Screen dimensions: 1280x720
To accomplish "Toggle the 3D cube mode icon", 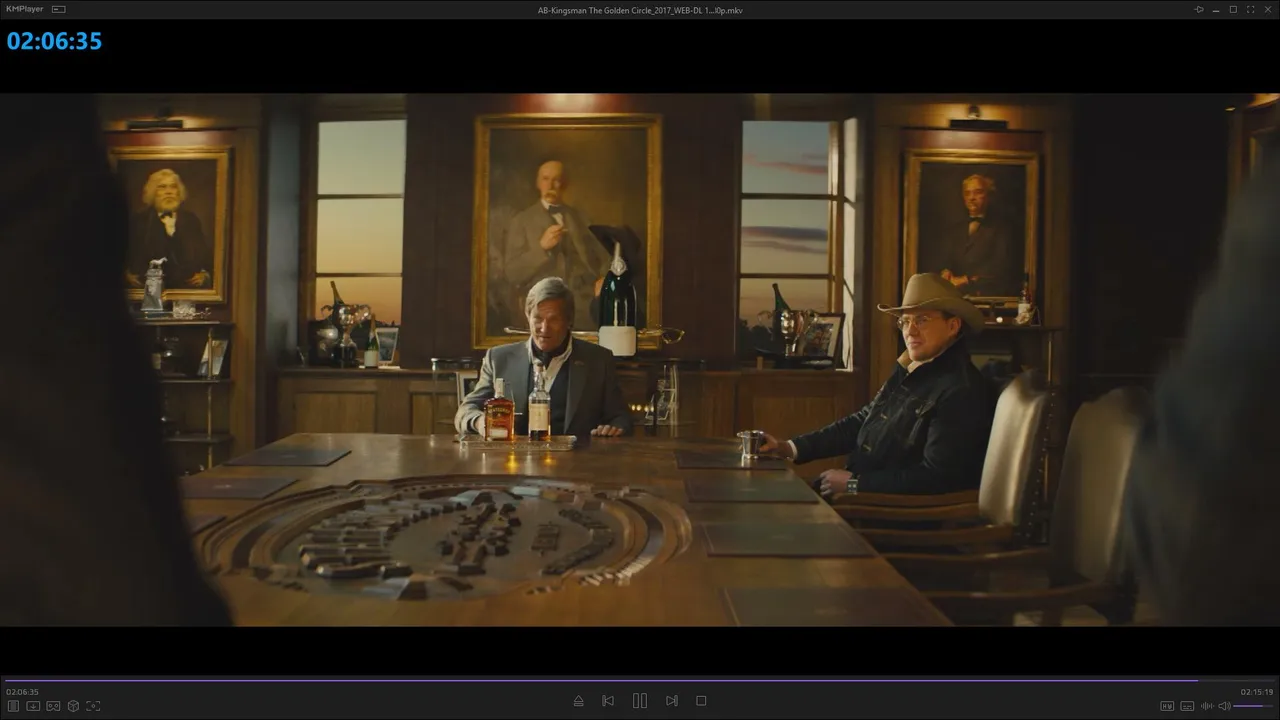I will pyautogui.click(x=73, y=706).
